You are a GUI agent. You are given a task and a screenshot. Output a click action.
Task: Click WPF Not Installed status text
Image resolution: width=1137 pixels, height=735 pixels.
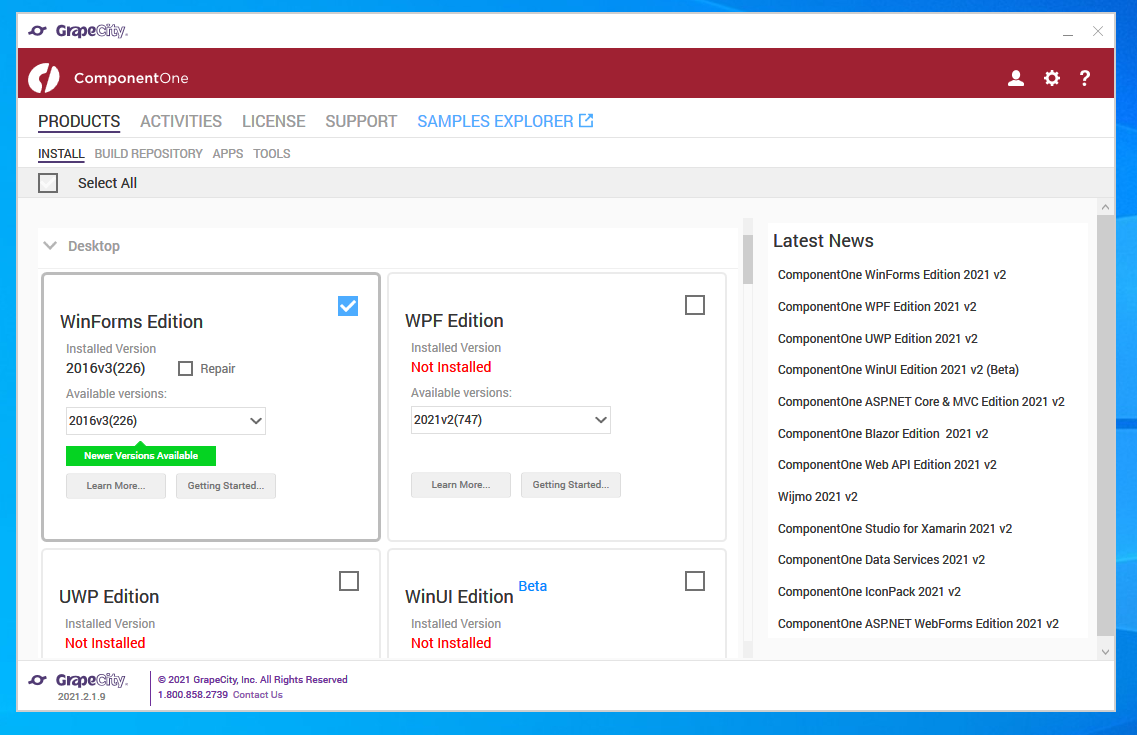point(451,367)
